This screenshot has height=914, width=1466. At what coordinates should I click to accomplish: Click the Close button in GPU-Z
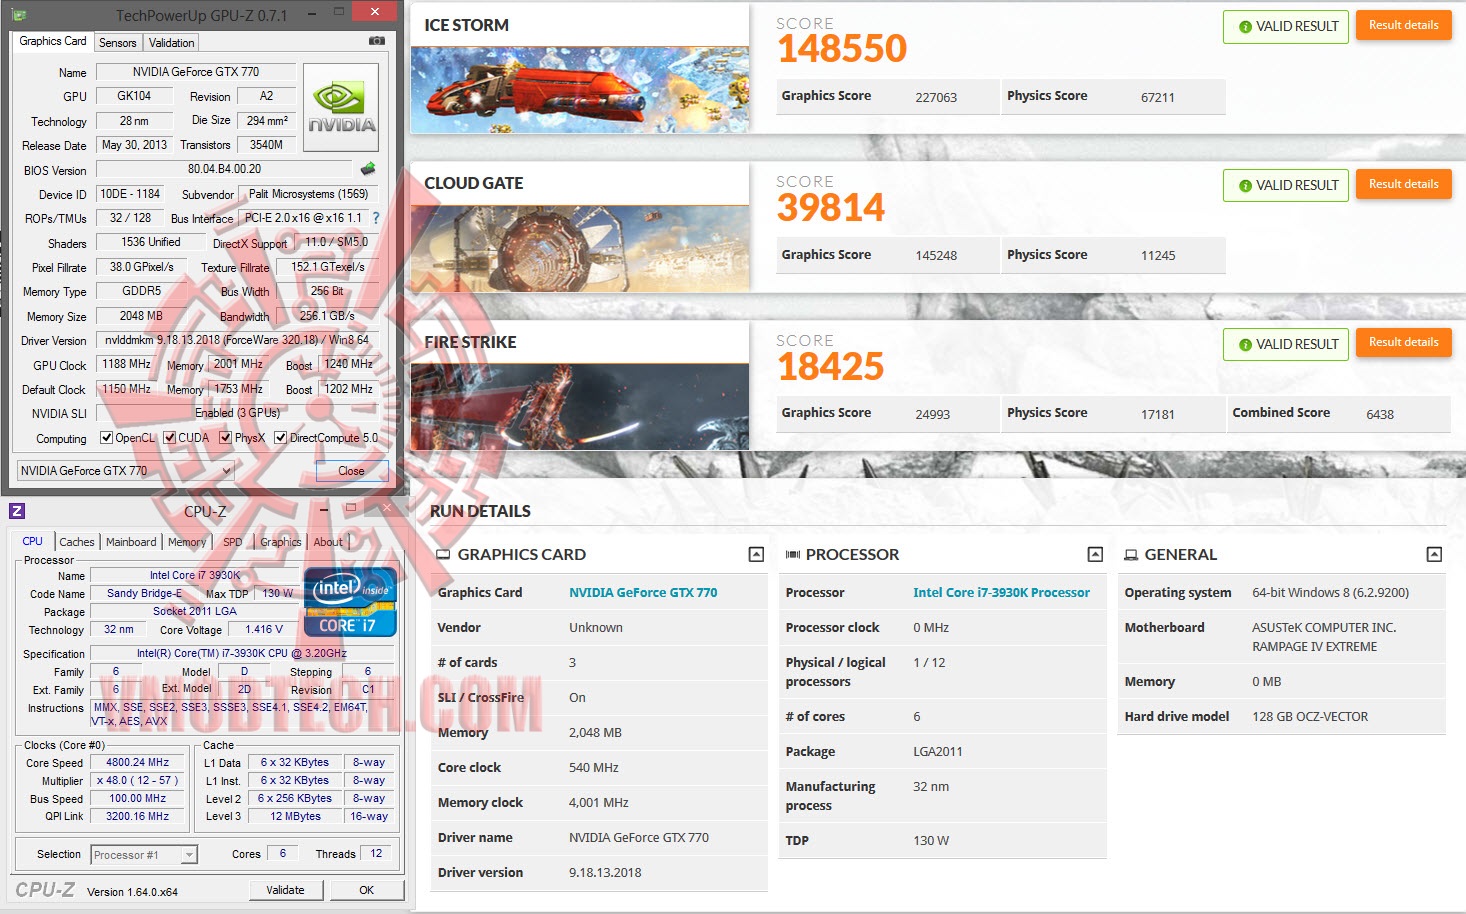tap(351, 471)
